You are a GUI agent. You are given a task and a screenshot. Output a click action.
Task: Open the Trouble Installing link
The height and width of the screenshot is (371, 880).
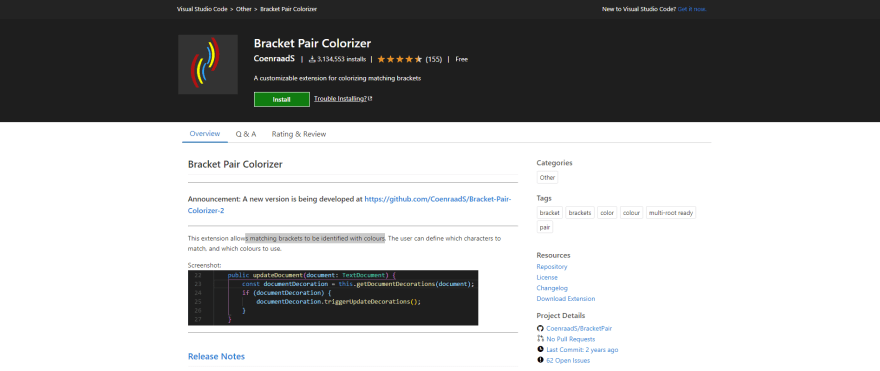click(x=340, y=99)
